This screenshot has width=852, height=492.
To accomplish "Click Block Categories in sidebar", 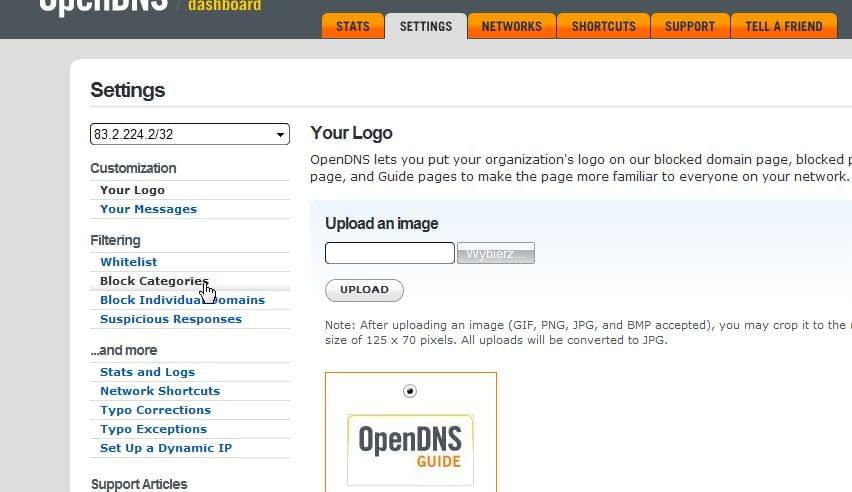I will click(x=154, y=281).
